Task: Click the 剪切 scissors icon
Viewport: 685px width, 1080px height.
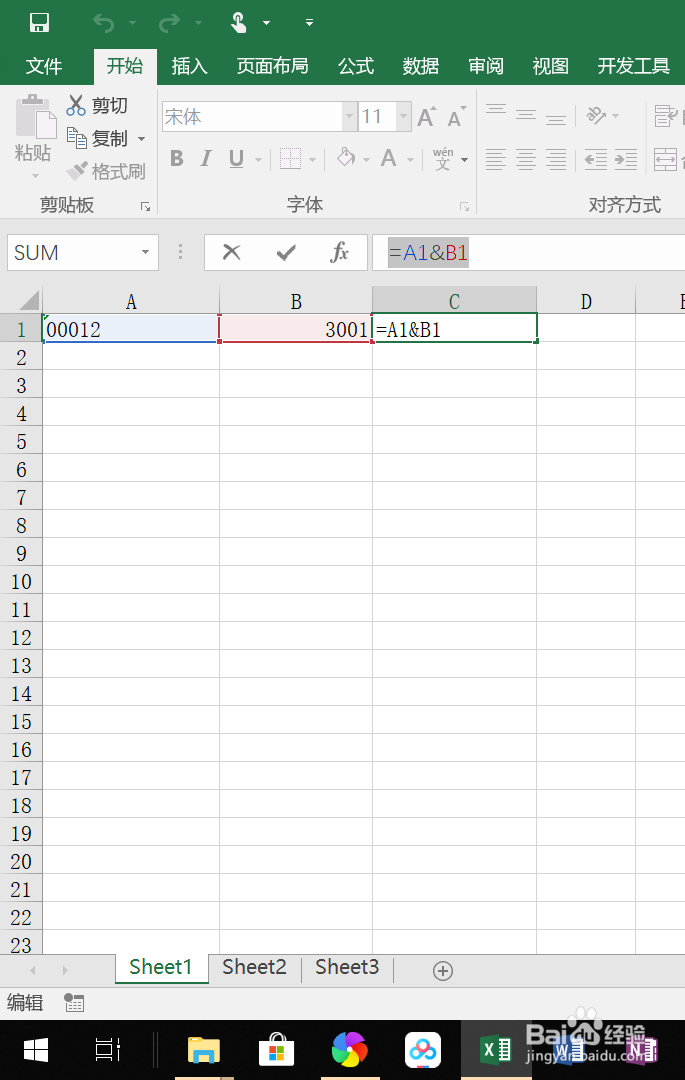Action: (76, 105)
